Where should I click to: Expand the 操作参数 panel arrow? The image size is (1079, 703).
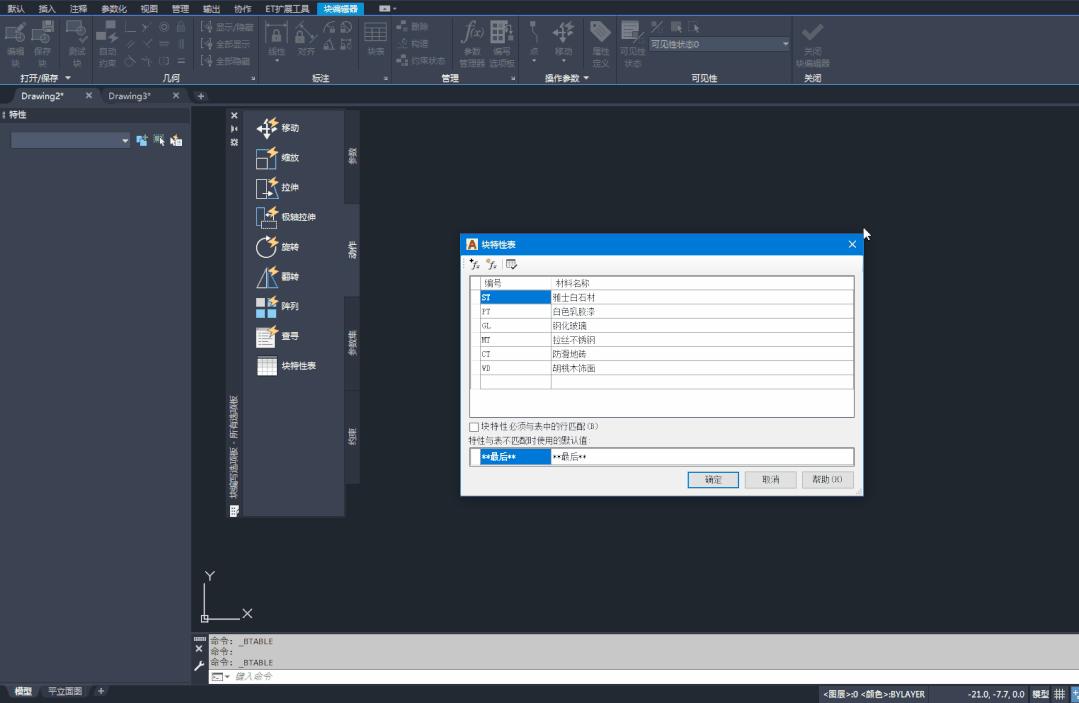coord(586,78)
